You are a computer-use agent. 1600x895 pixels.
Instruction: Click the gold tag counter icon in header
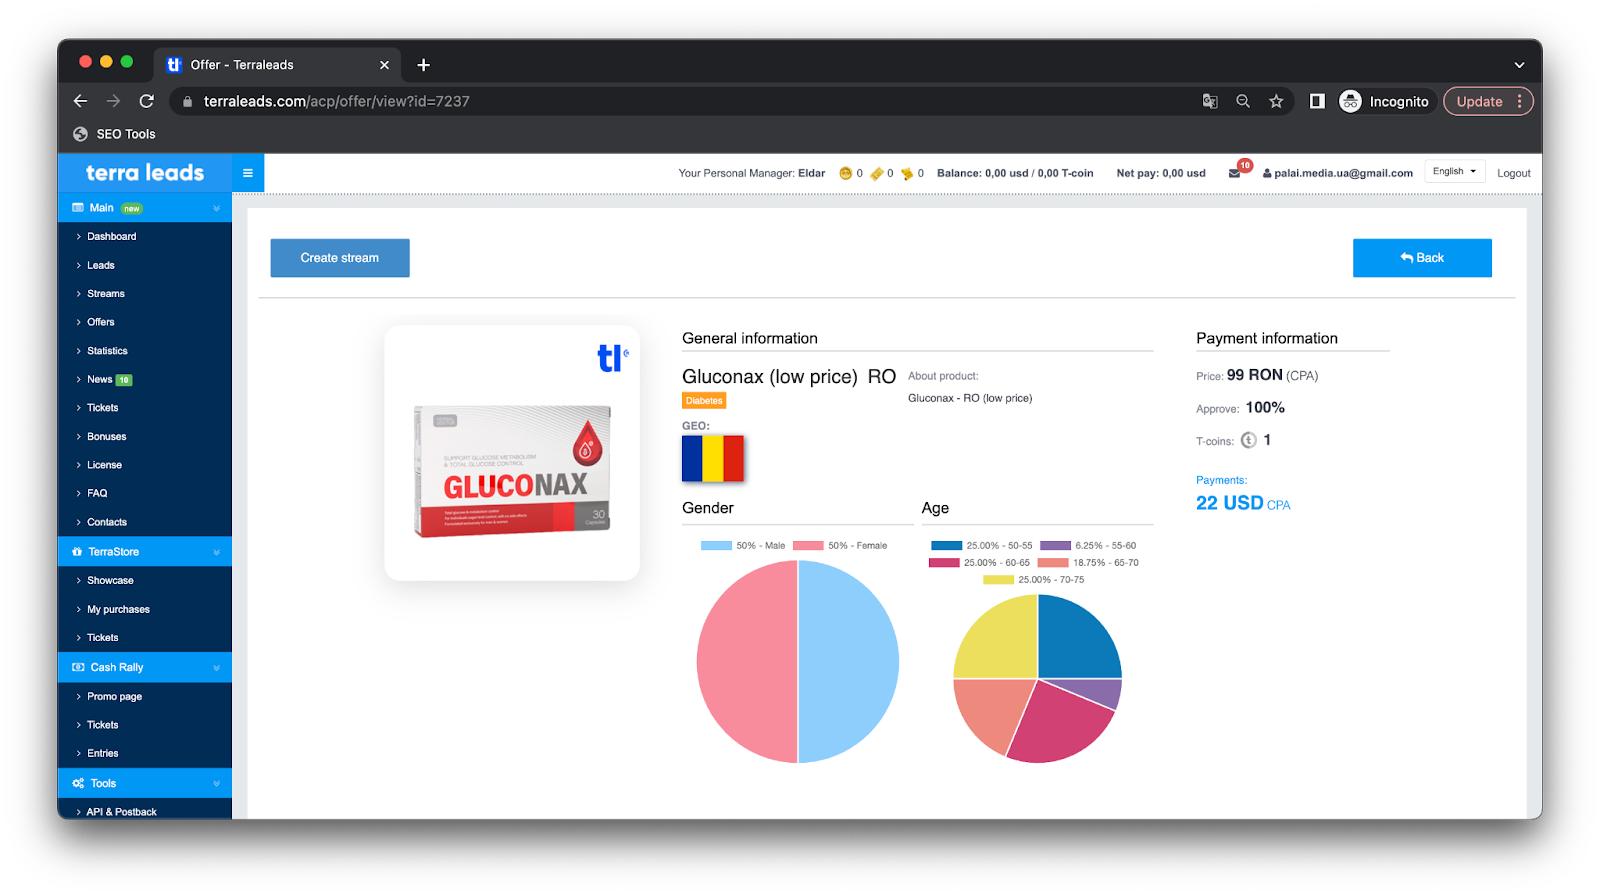click(x=907, y=173)
